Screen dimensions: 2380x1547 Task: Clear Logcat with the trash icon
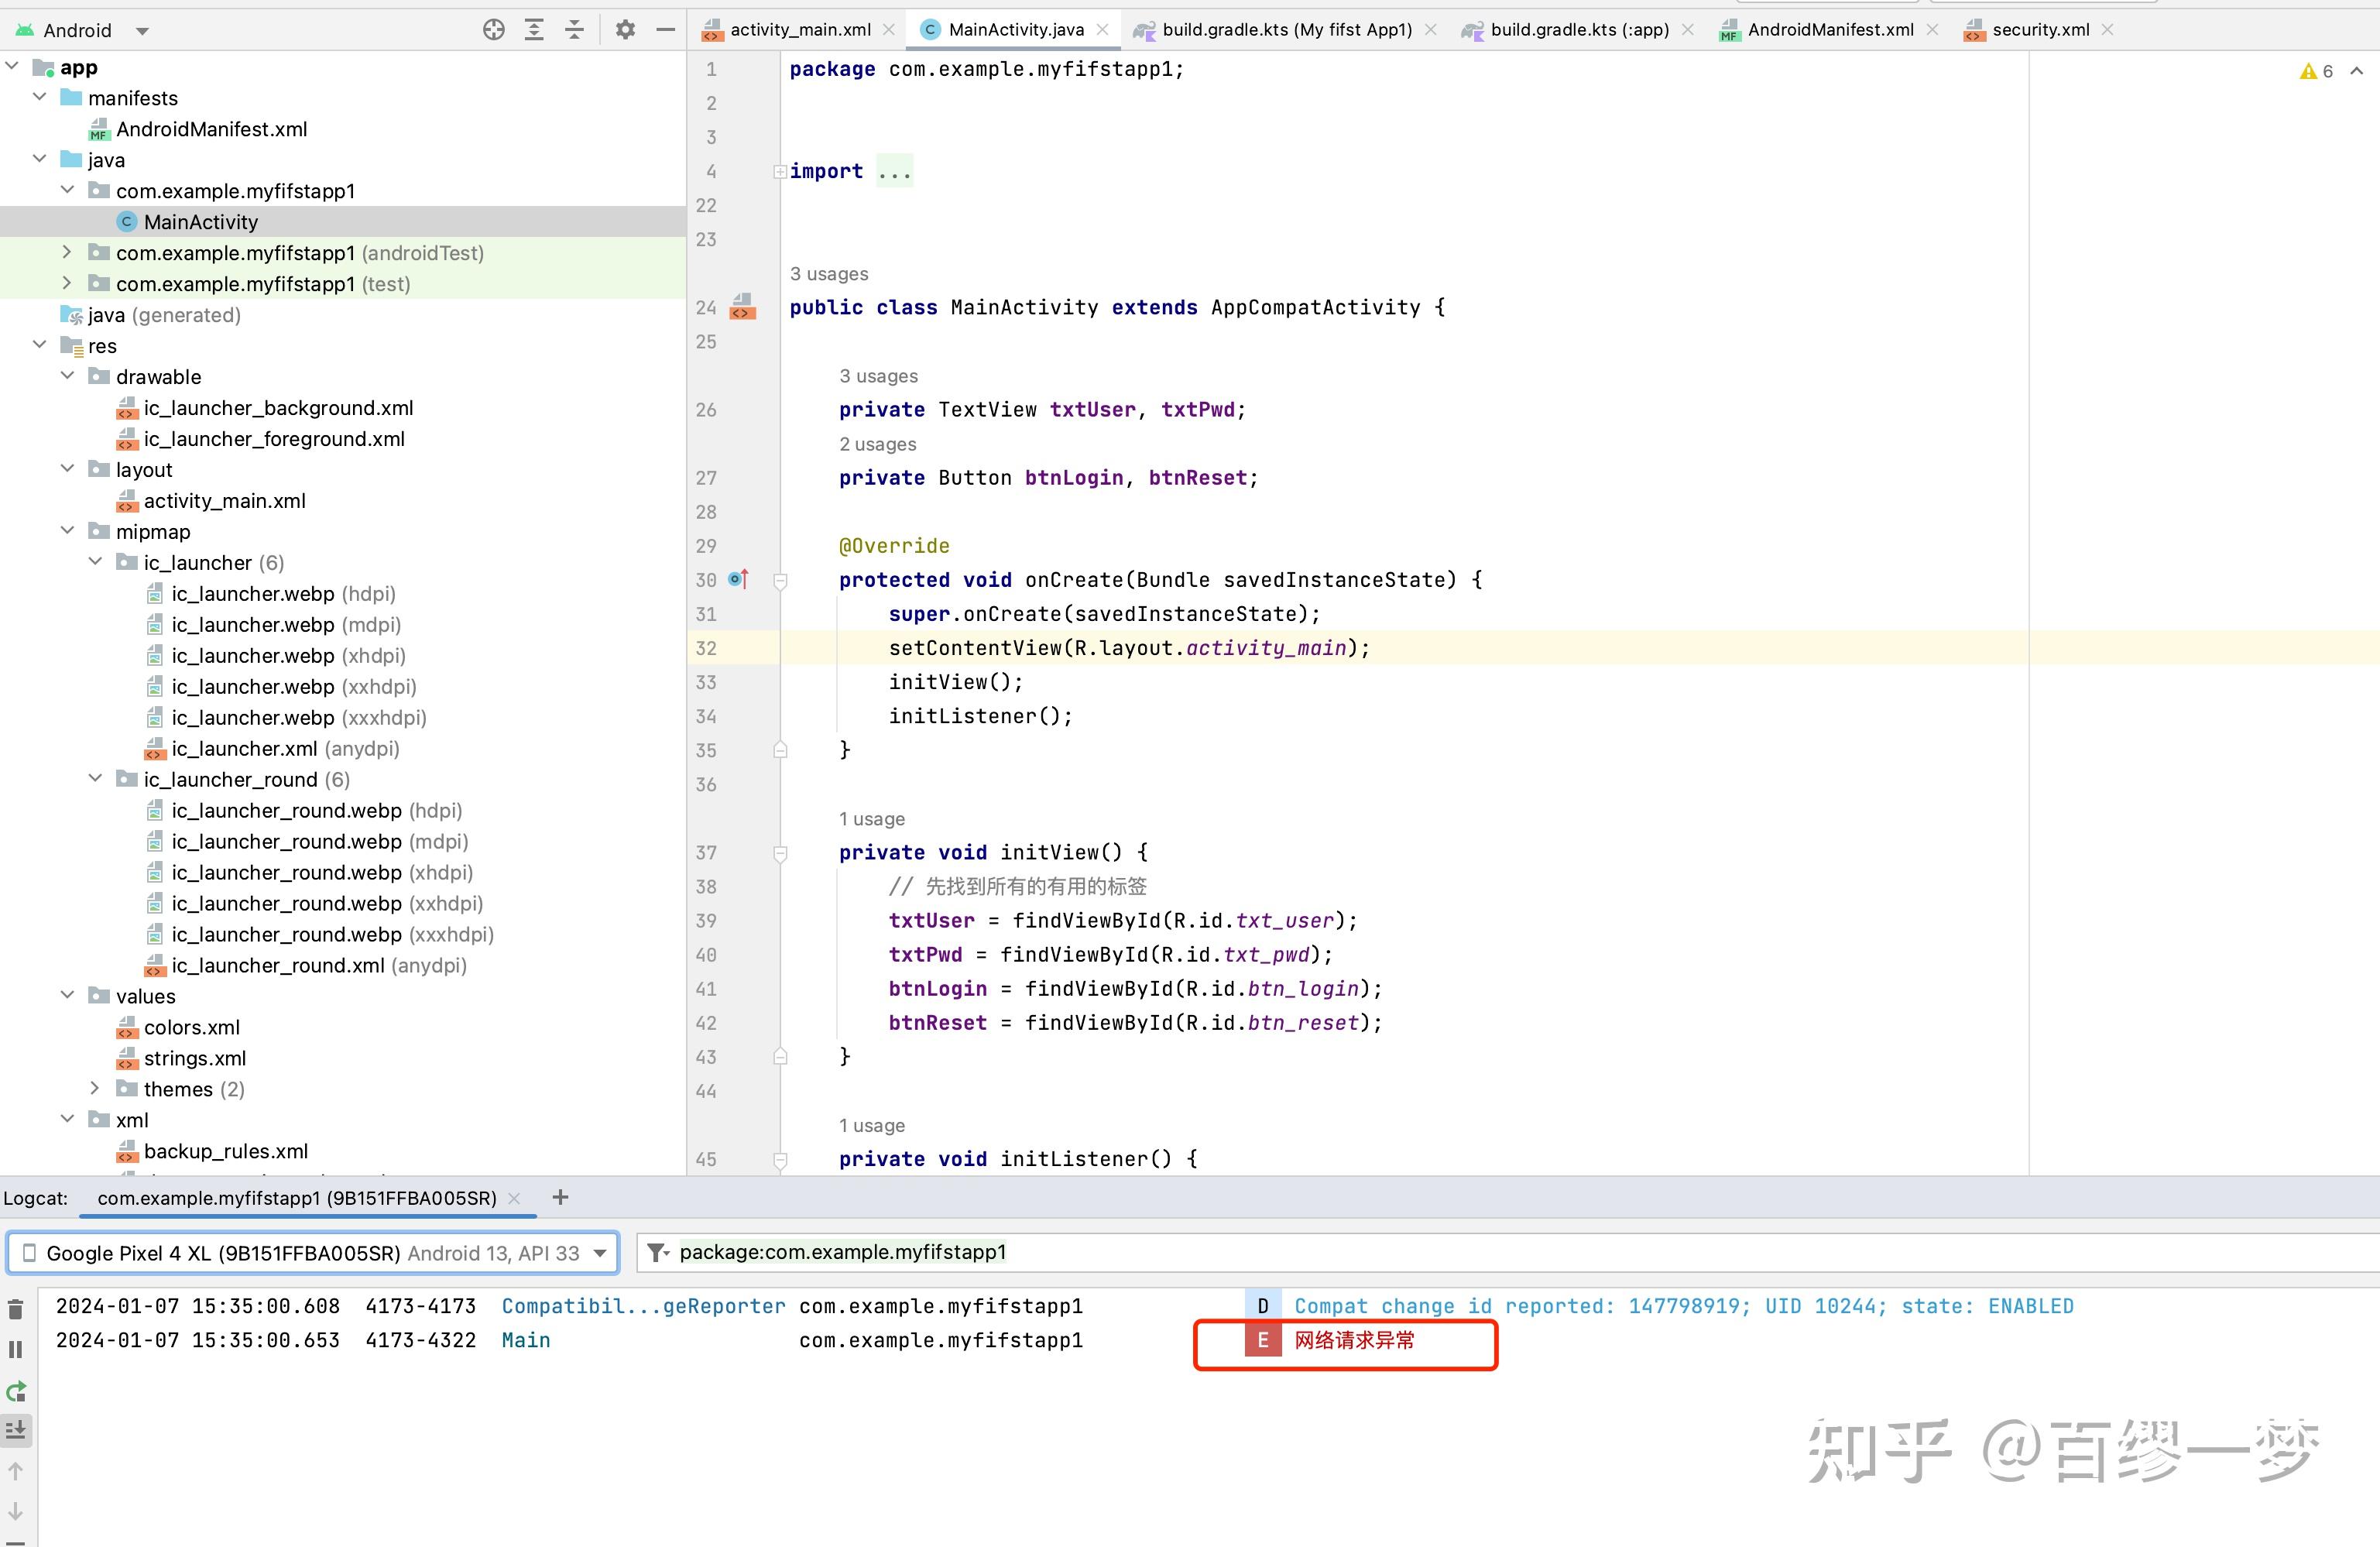(16, 1309)
